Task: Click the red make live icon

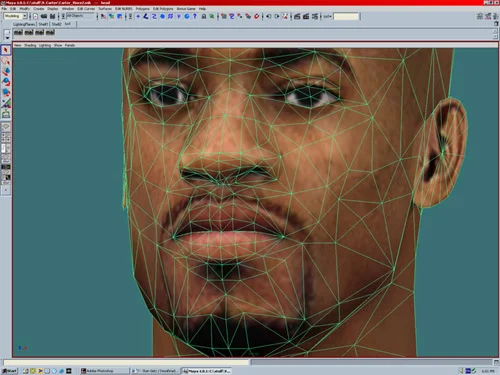Action: coord(256,16)
